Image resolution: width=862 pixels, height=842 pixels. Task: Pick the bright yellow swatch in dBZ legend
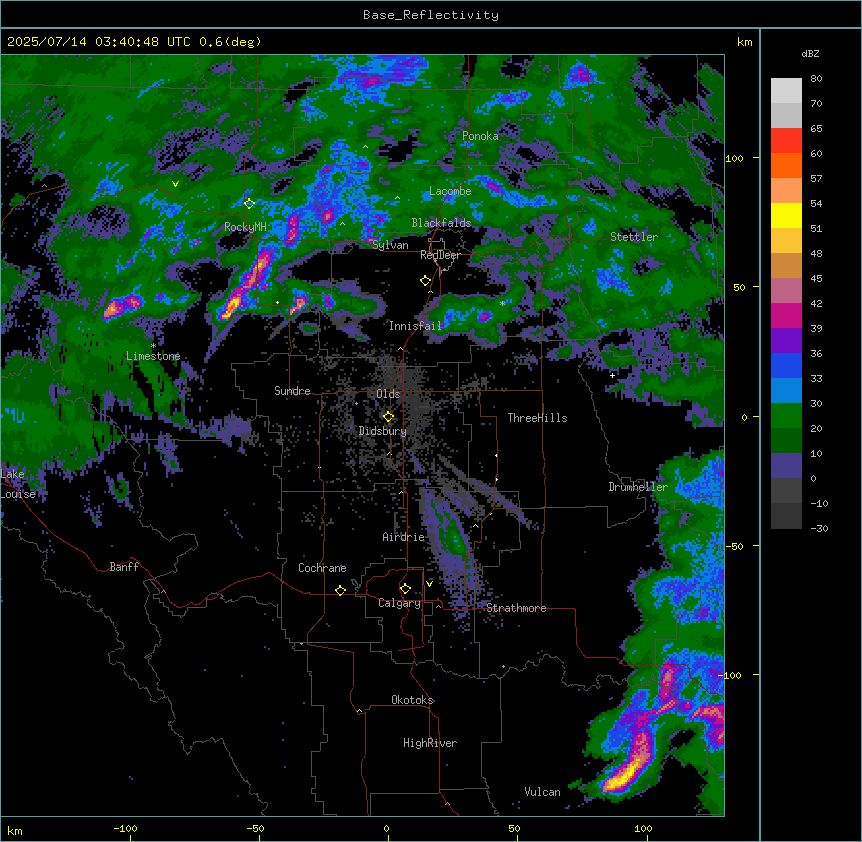click(x=786, y=215)
